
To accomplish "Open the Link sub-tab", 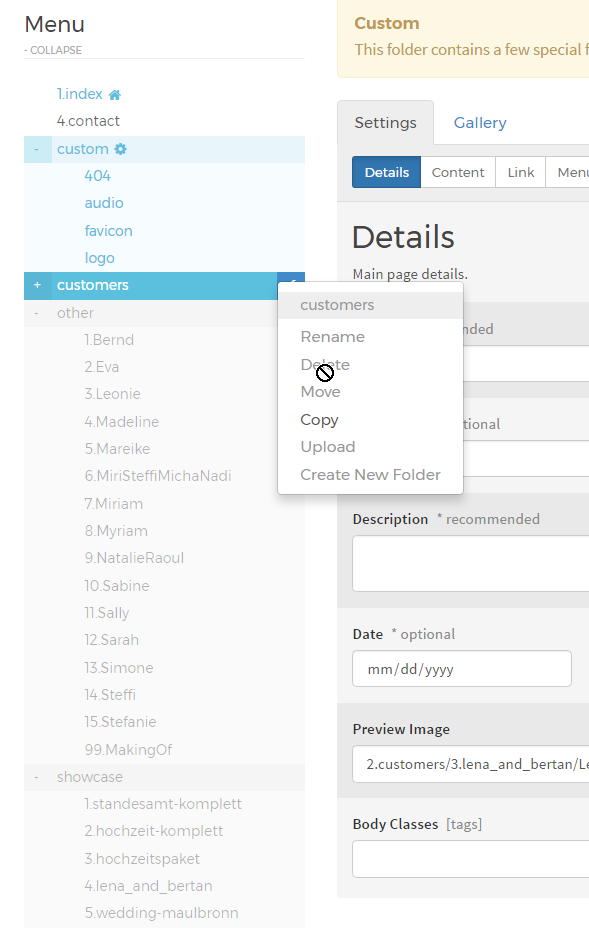I will pos(521,173).
